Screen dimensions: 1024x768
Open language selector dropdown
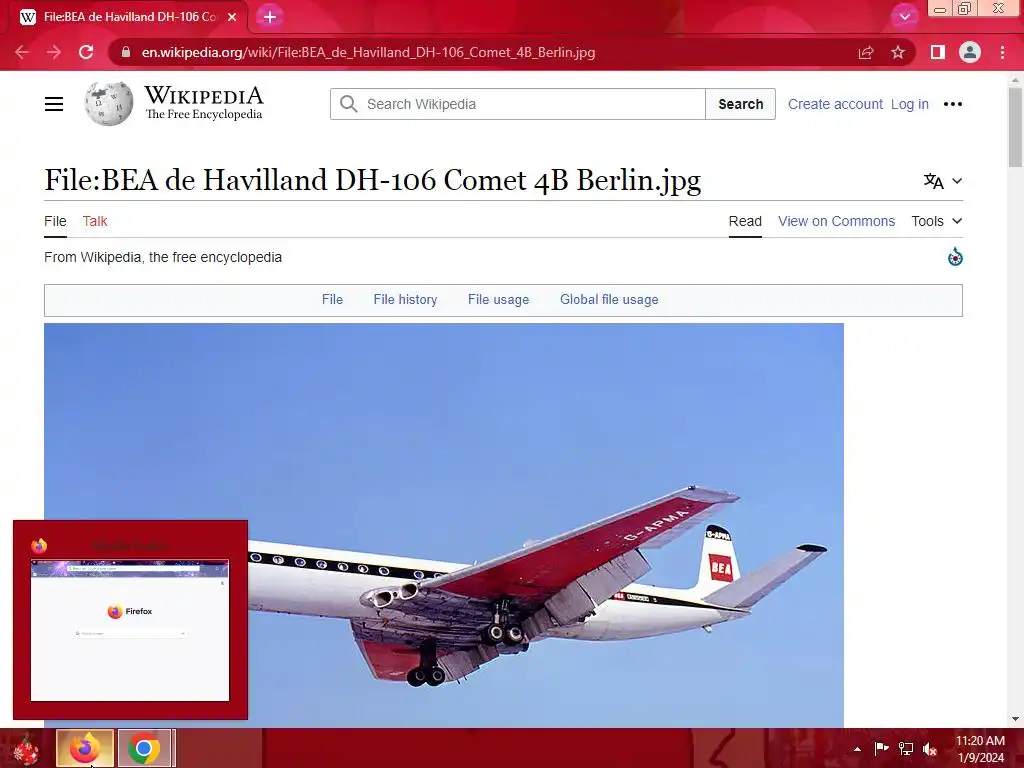(942, 181)
